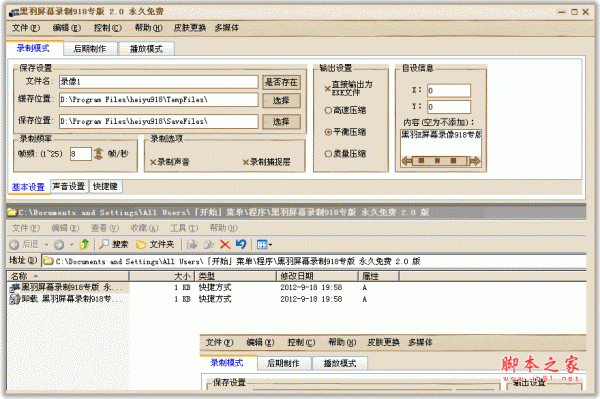This screenshot has height=399, width=600.
Task: Select the 平衡压缩 radio button
Action: (345, 132)
